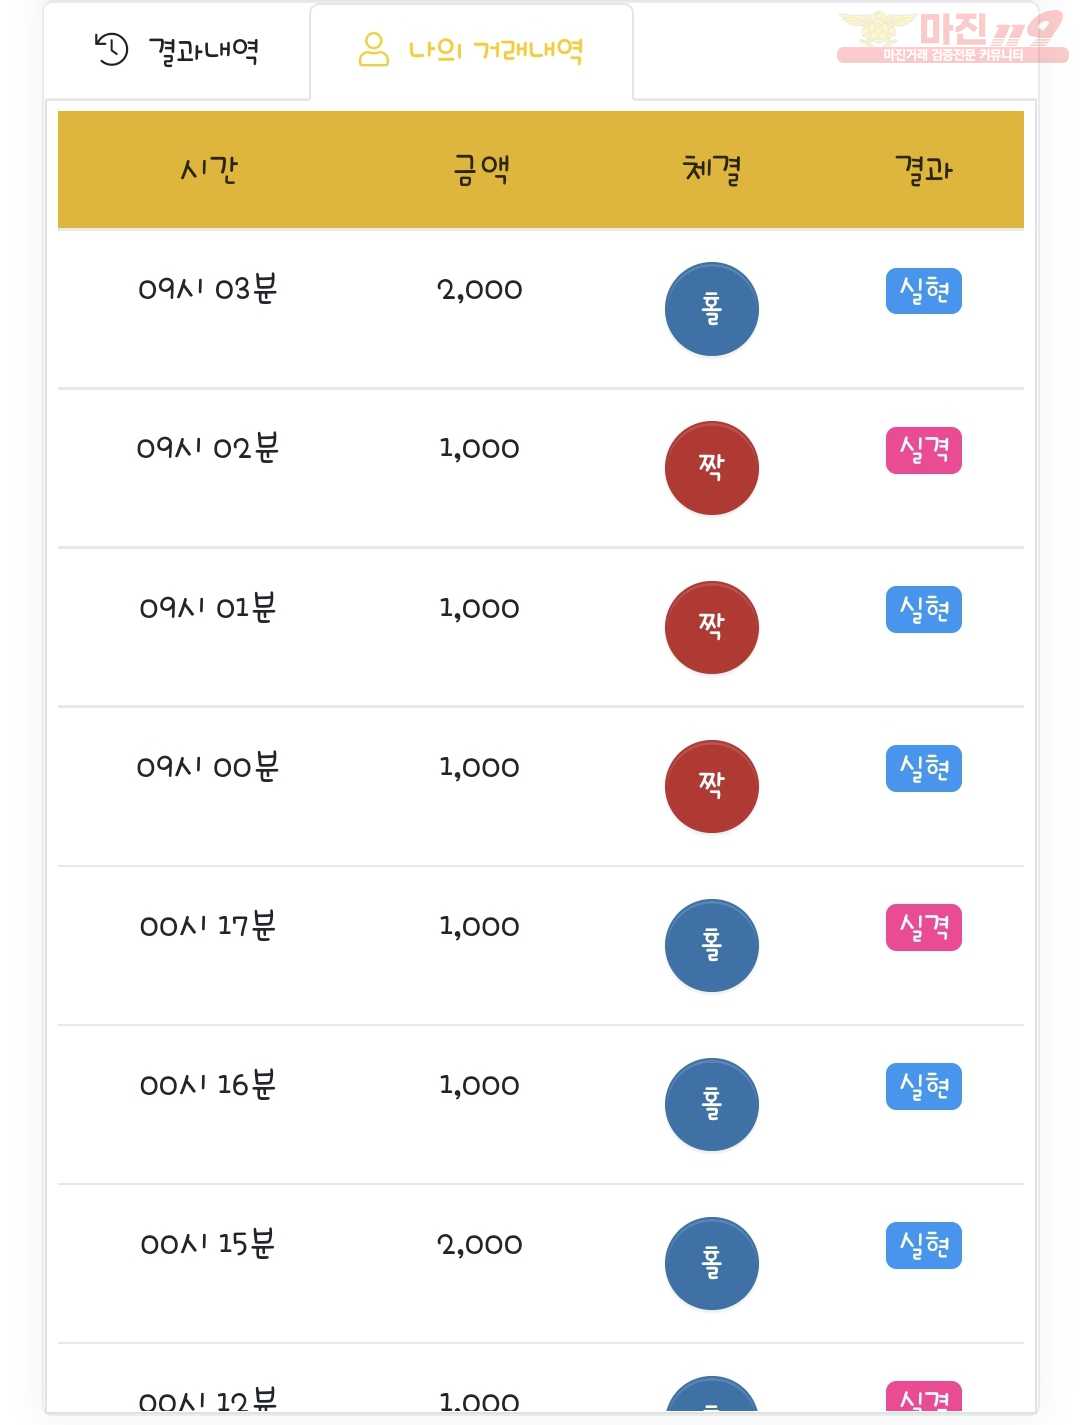This screenshot has height=1425, width=1080.
Task: Click the 결과 column header
Action: 924,169
